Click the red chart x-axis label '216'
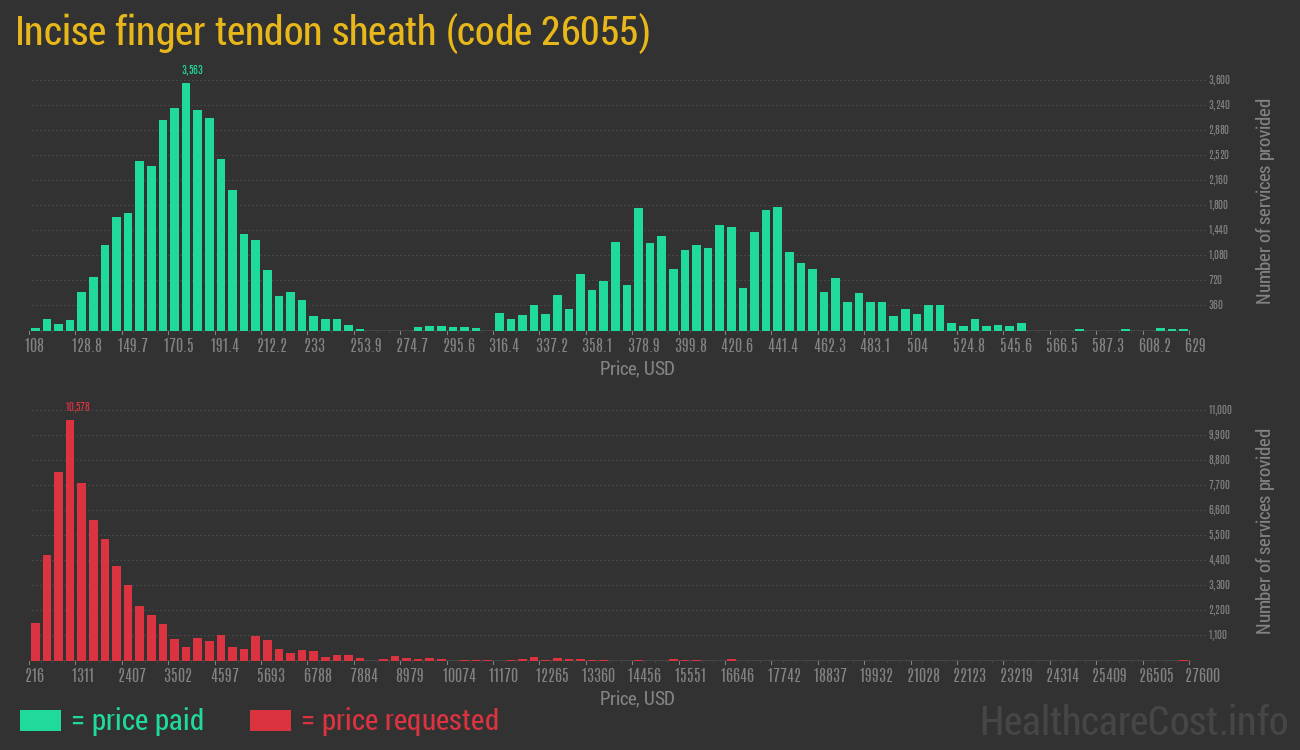 tap(34, 676)
